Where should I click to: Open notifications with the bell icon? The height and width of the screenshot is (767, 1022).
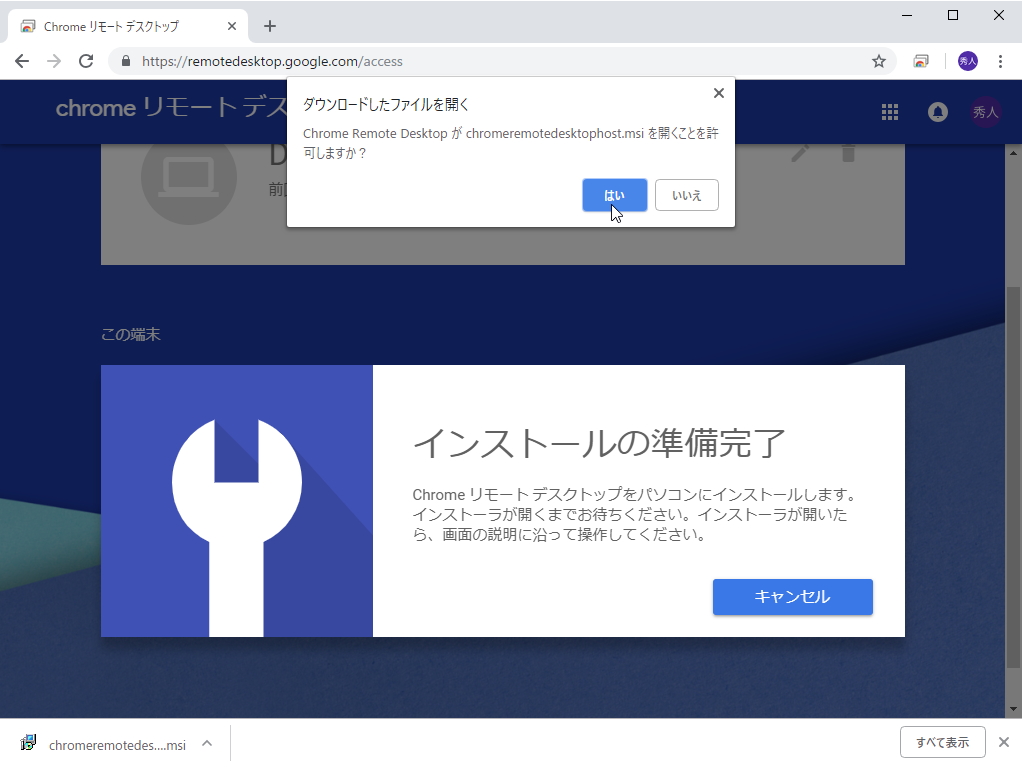[x=937, y=112]
